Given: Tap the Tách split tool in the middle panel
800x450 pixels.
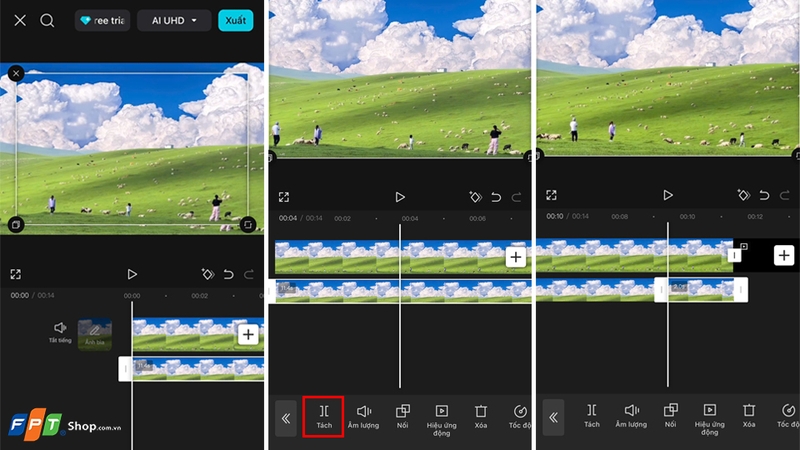Looking at the screenshot, I should pos(323,417).
